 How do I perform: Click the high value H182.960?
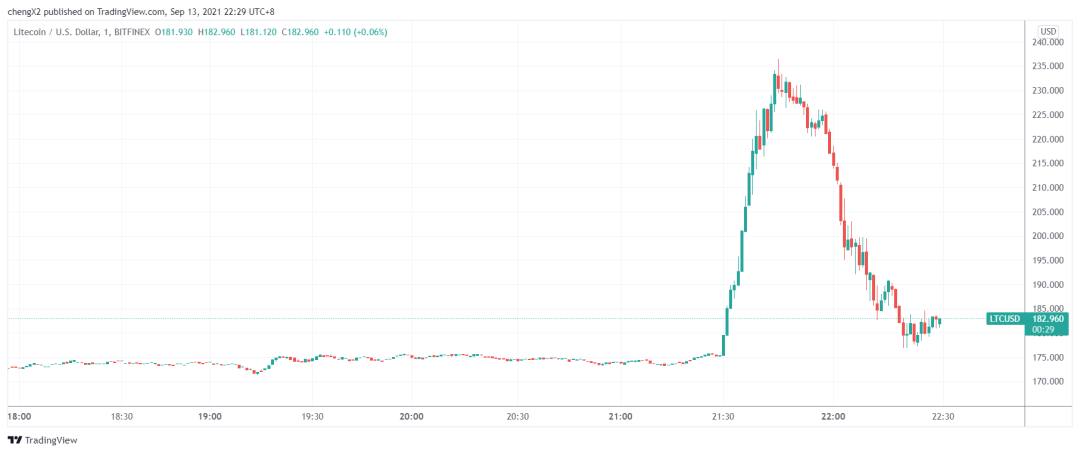[217, 32]
